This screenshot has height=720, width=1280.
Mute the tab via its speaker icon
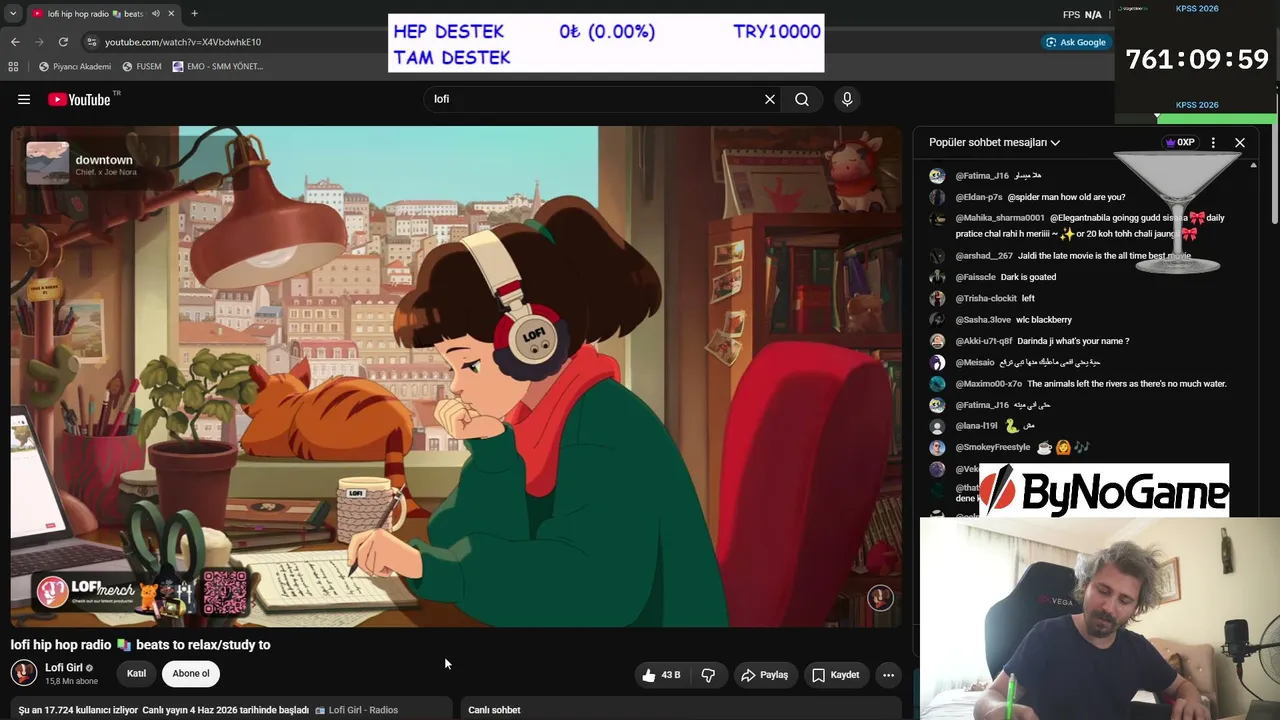pyautogui.click(x=155, y=14)
